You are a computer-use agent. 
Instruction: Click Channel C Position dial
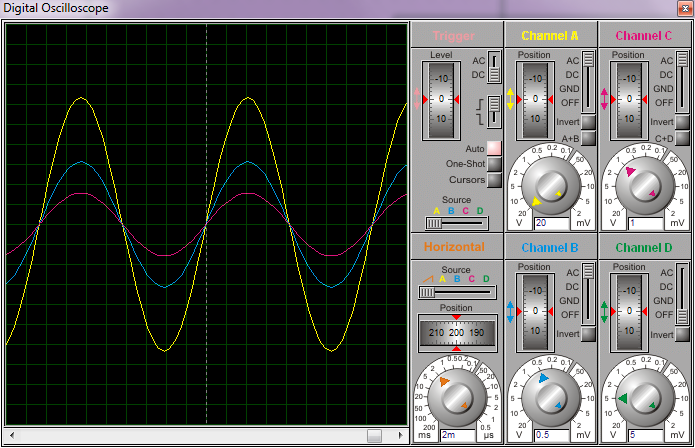pos(629,100)
